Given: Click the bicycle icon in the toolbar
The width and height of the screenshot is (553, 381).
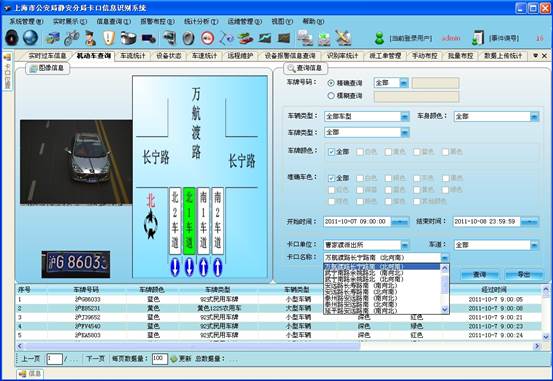Looking at the screenshot, I should click(x=72, y=38).
